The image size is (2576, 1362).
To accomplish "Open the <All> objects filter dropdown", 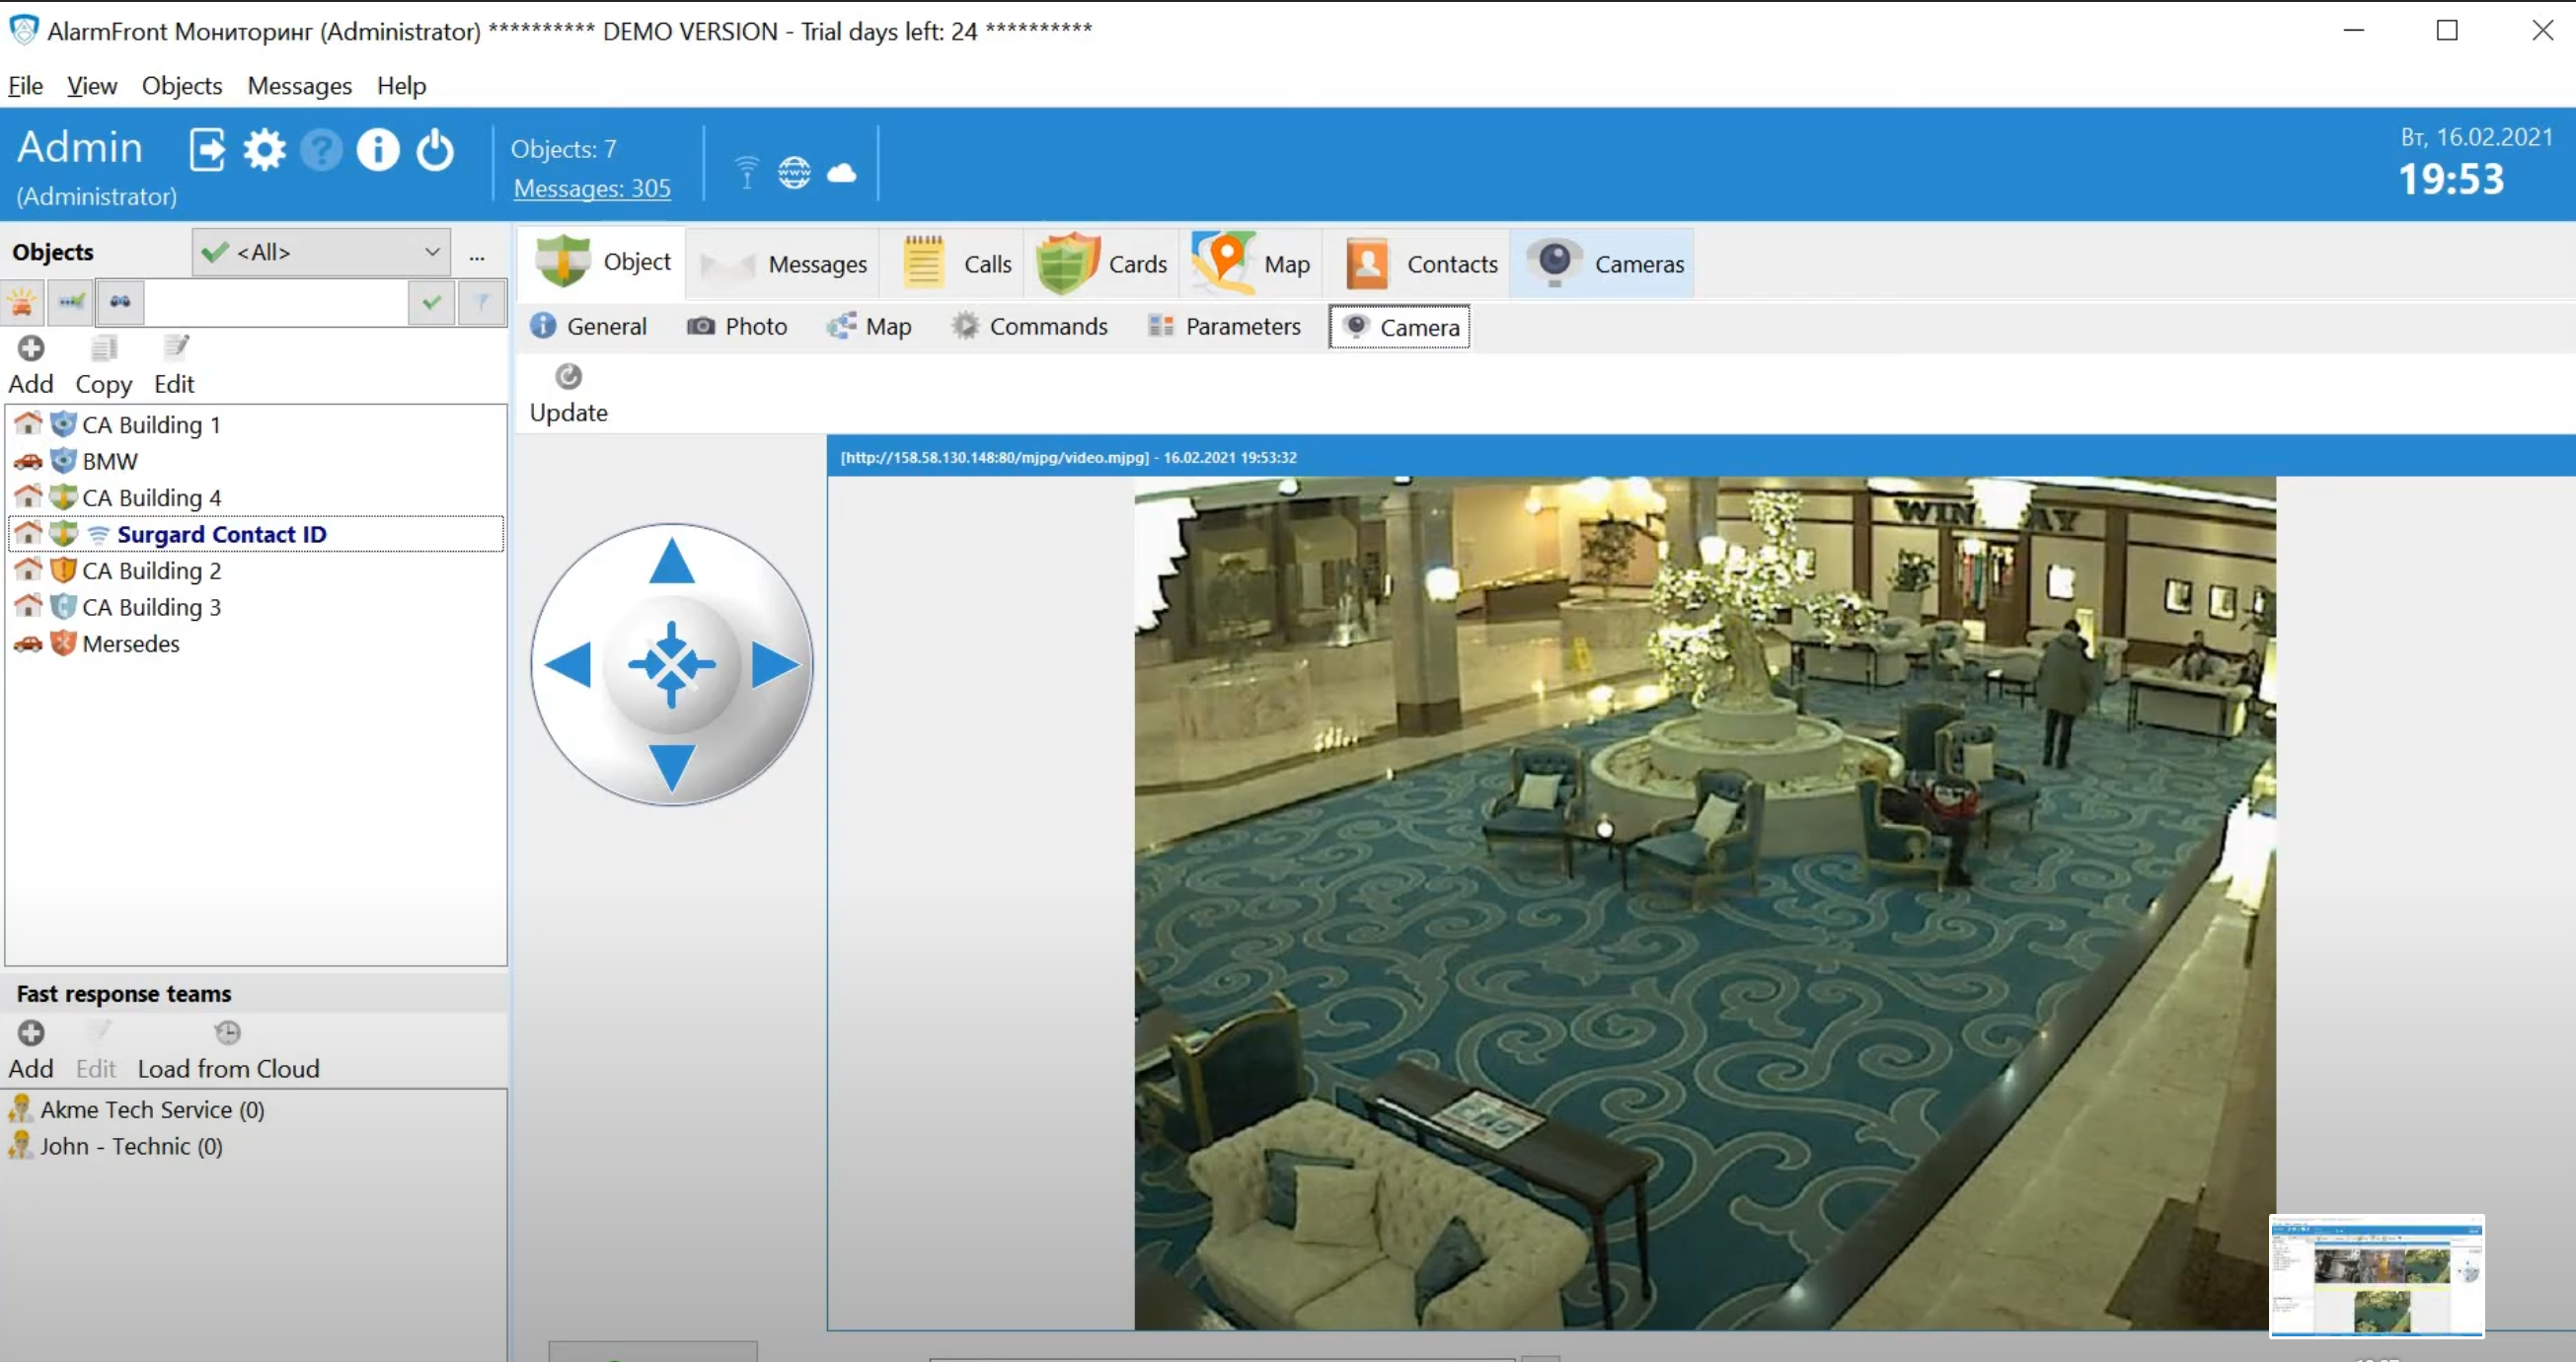I will (x=322, y=252).
